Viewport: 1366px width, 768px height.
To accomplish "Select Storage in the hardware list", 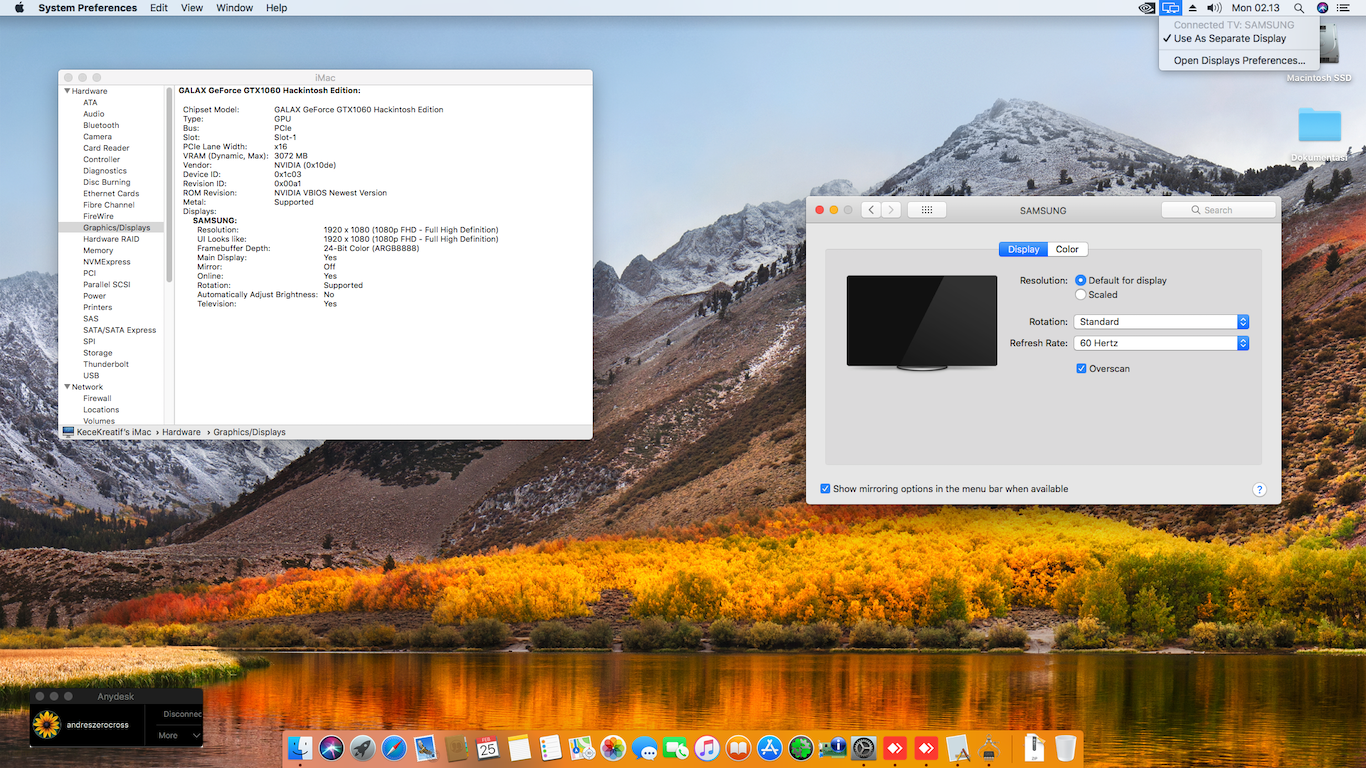I will point(98,353).
